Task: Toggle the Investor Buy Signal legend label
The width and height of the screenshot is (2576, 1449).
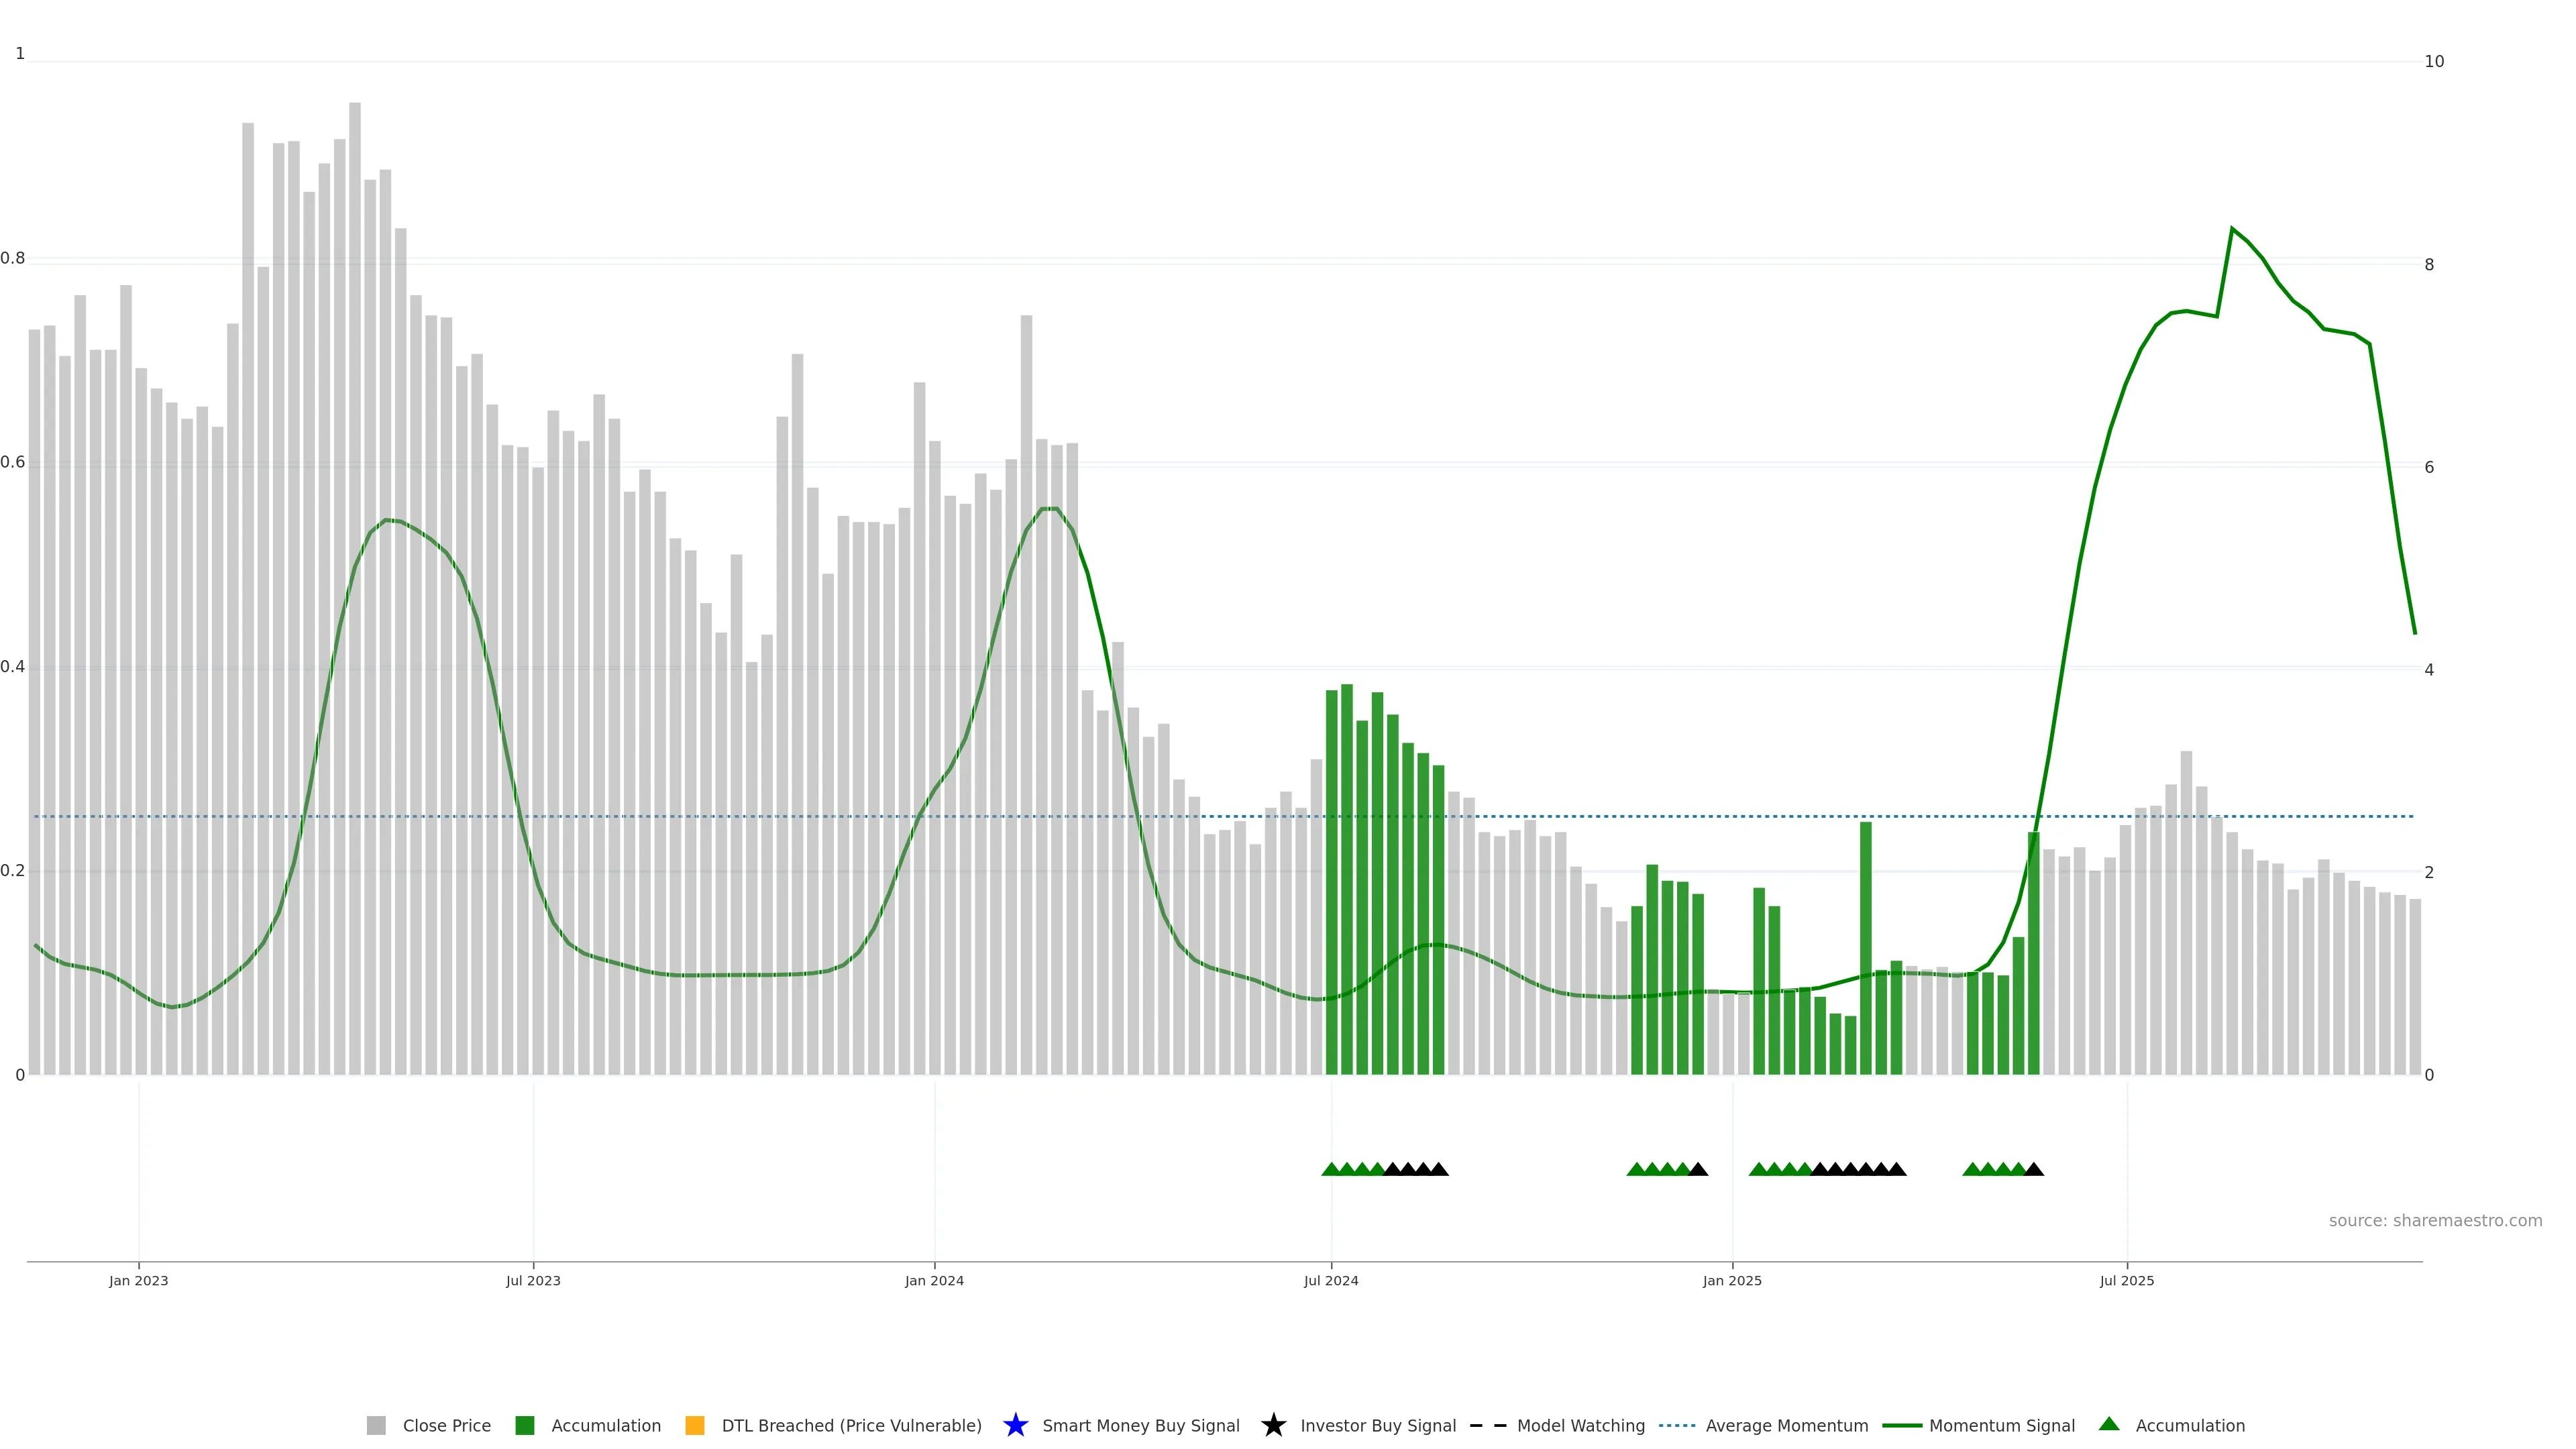Action: pos(1377,1425)
